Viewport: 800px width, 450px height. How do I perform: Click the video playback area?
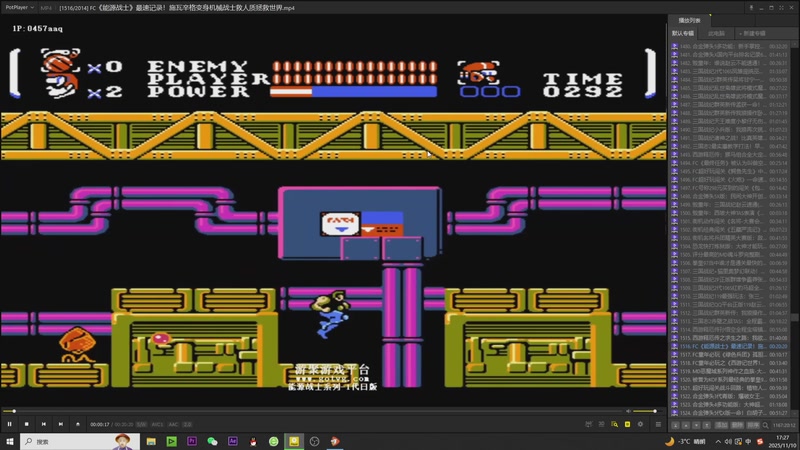coord(334,210)
